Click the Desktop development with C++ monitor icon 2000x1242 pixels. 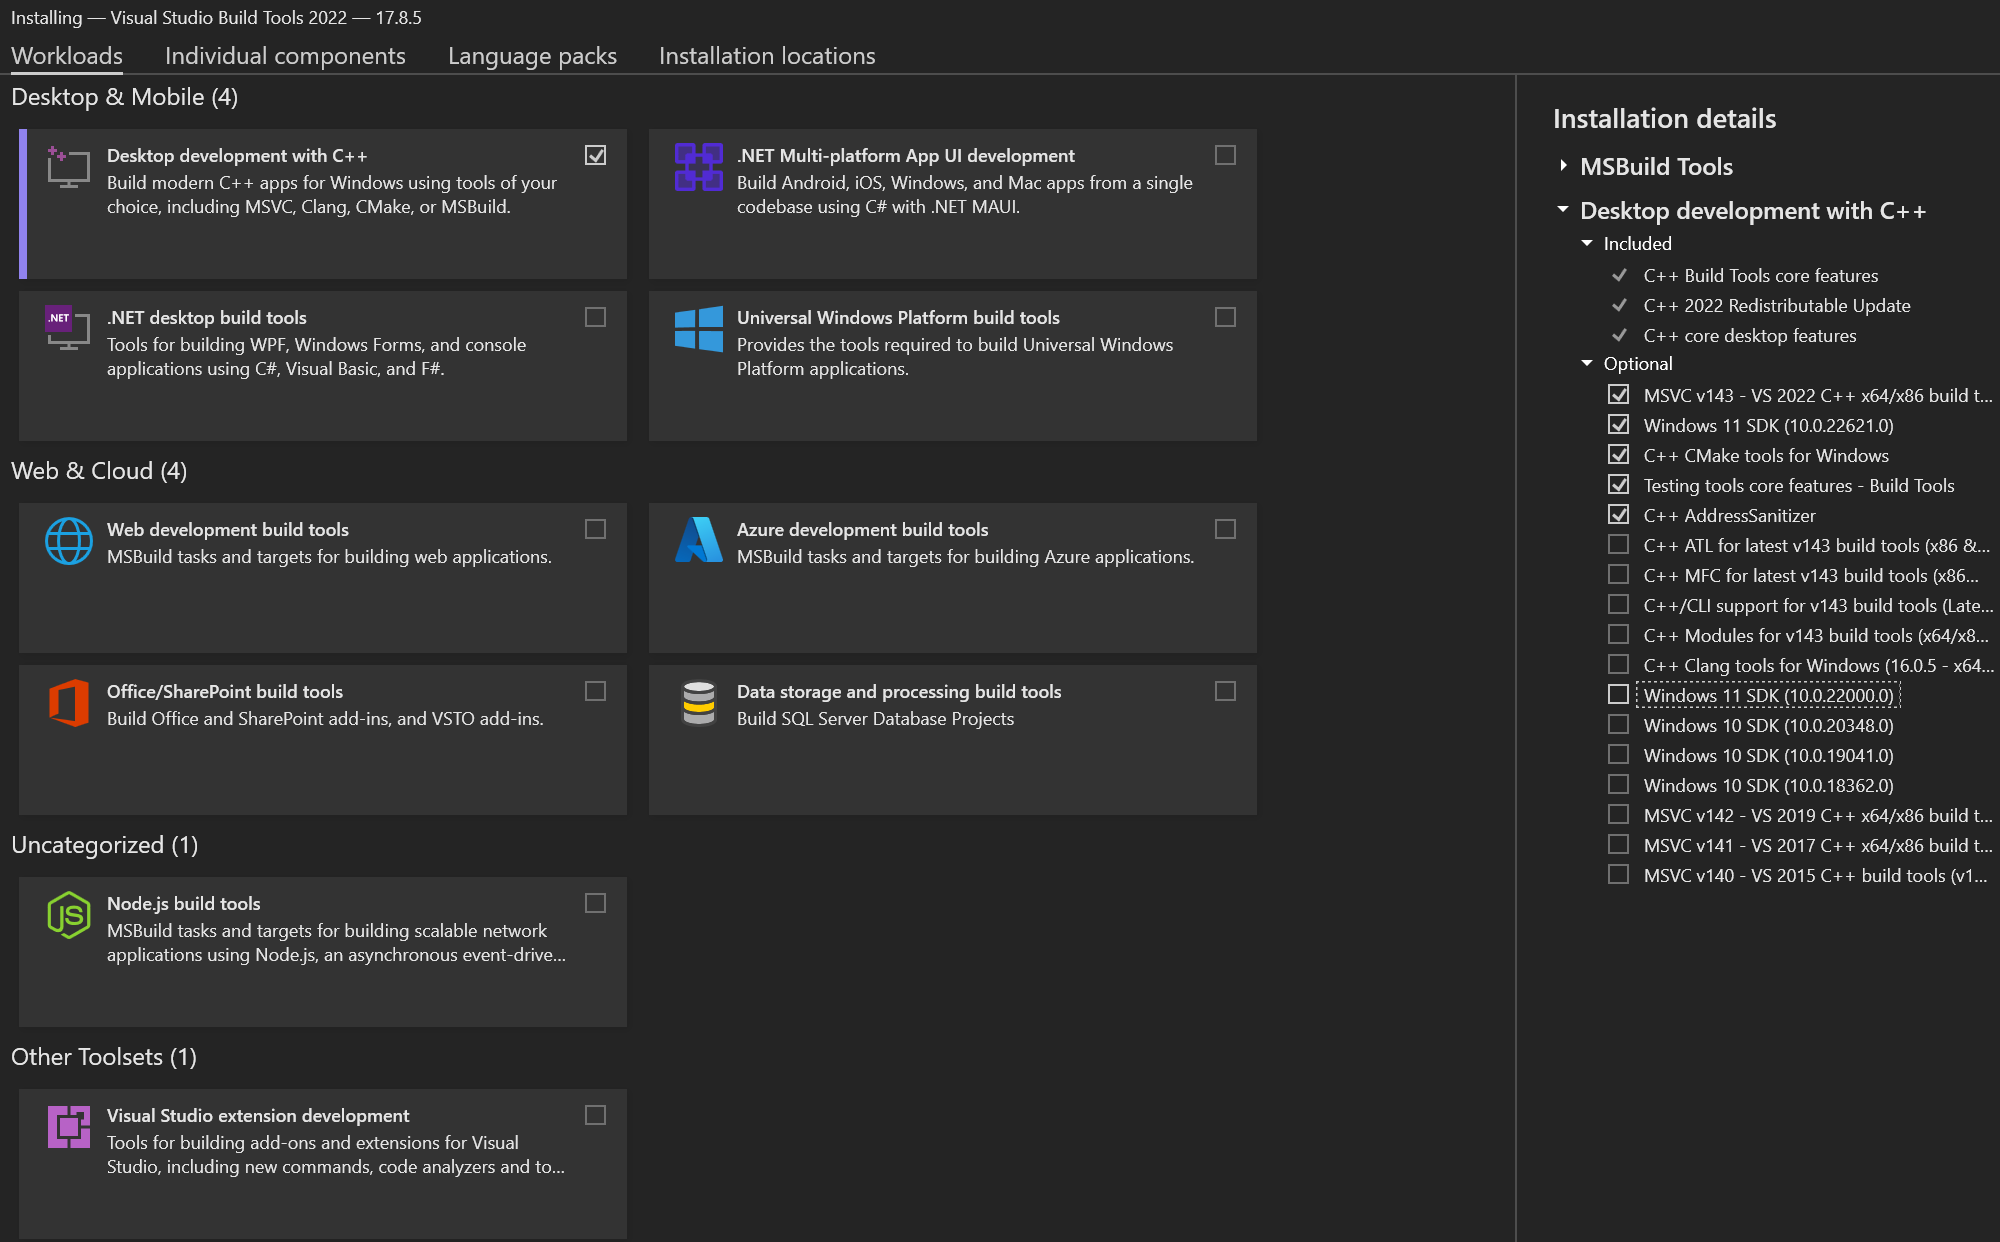tap(68, 167)
